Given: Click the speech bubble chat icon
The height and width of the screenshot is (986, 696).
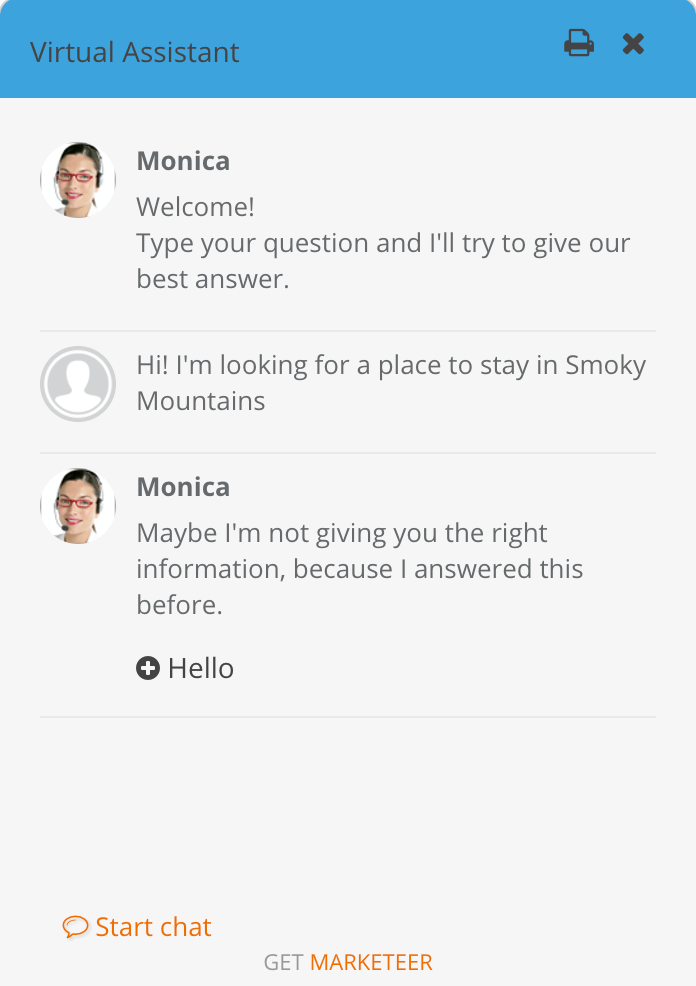Looking at the screenshot, I should 75,927.
